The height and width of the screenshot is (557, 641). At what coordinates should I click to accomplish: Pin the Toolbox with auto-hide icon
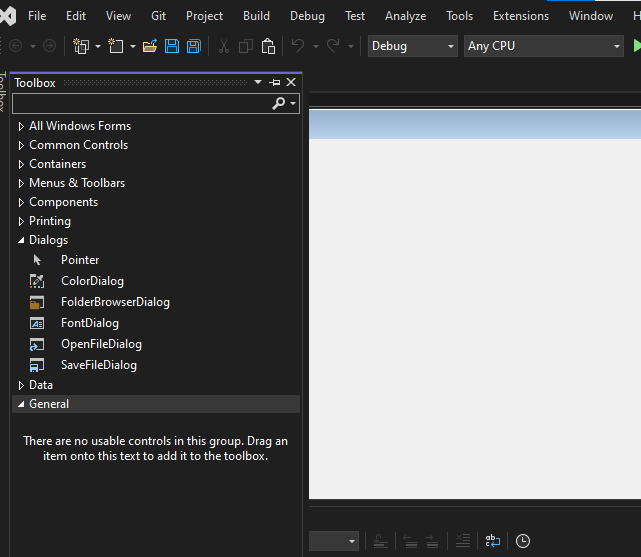275,83
